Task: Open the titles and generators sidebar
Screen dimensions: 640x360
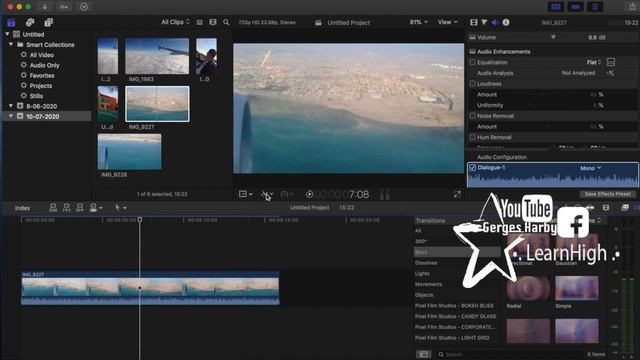Action: point(49,22)
